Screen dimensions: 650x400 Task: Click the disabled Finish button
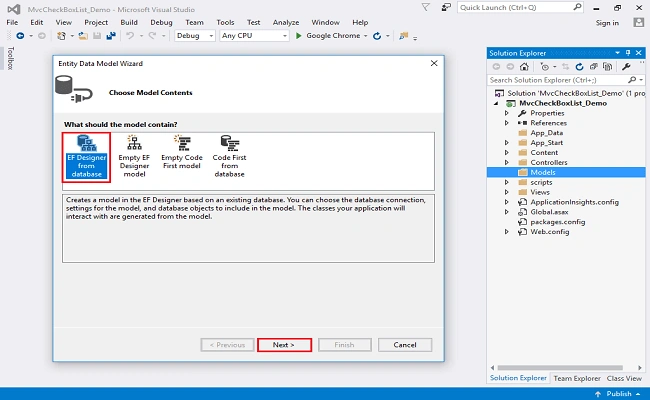coord(344,345)
